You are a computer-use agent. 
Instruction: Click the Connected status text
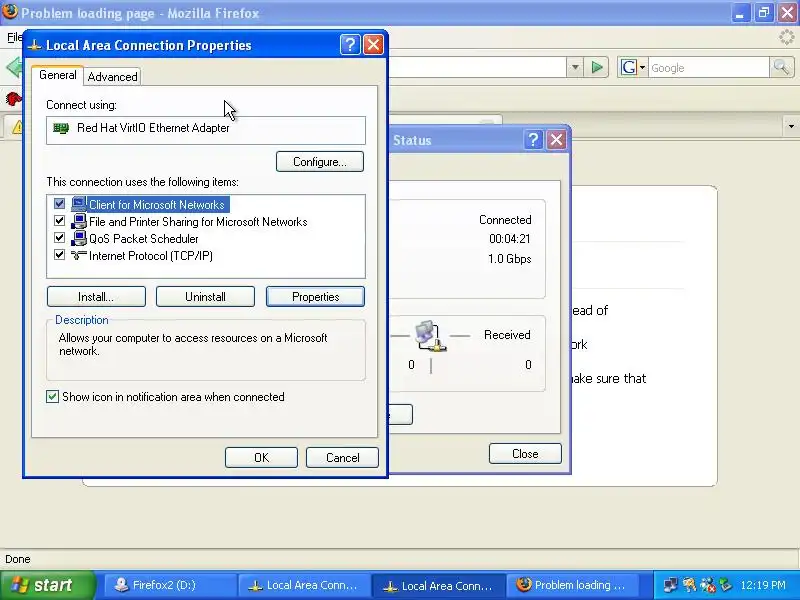(x=505, y=220)
